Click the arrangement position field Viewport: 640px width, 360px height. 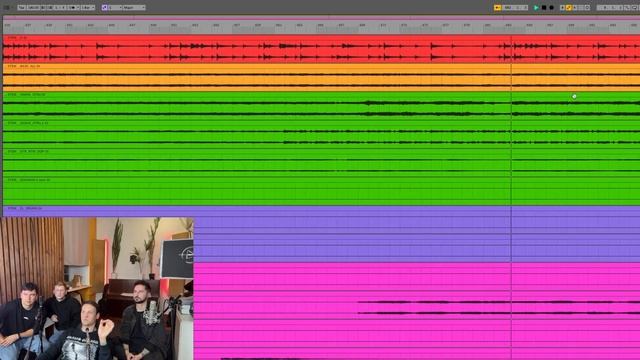click(x=515, y=7)
